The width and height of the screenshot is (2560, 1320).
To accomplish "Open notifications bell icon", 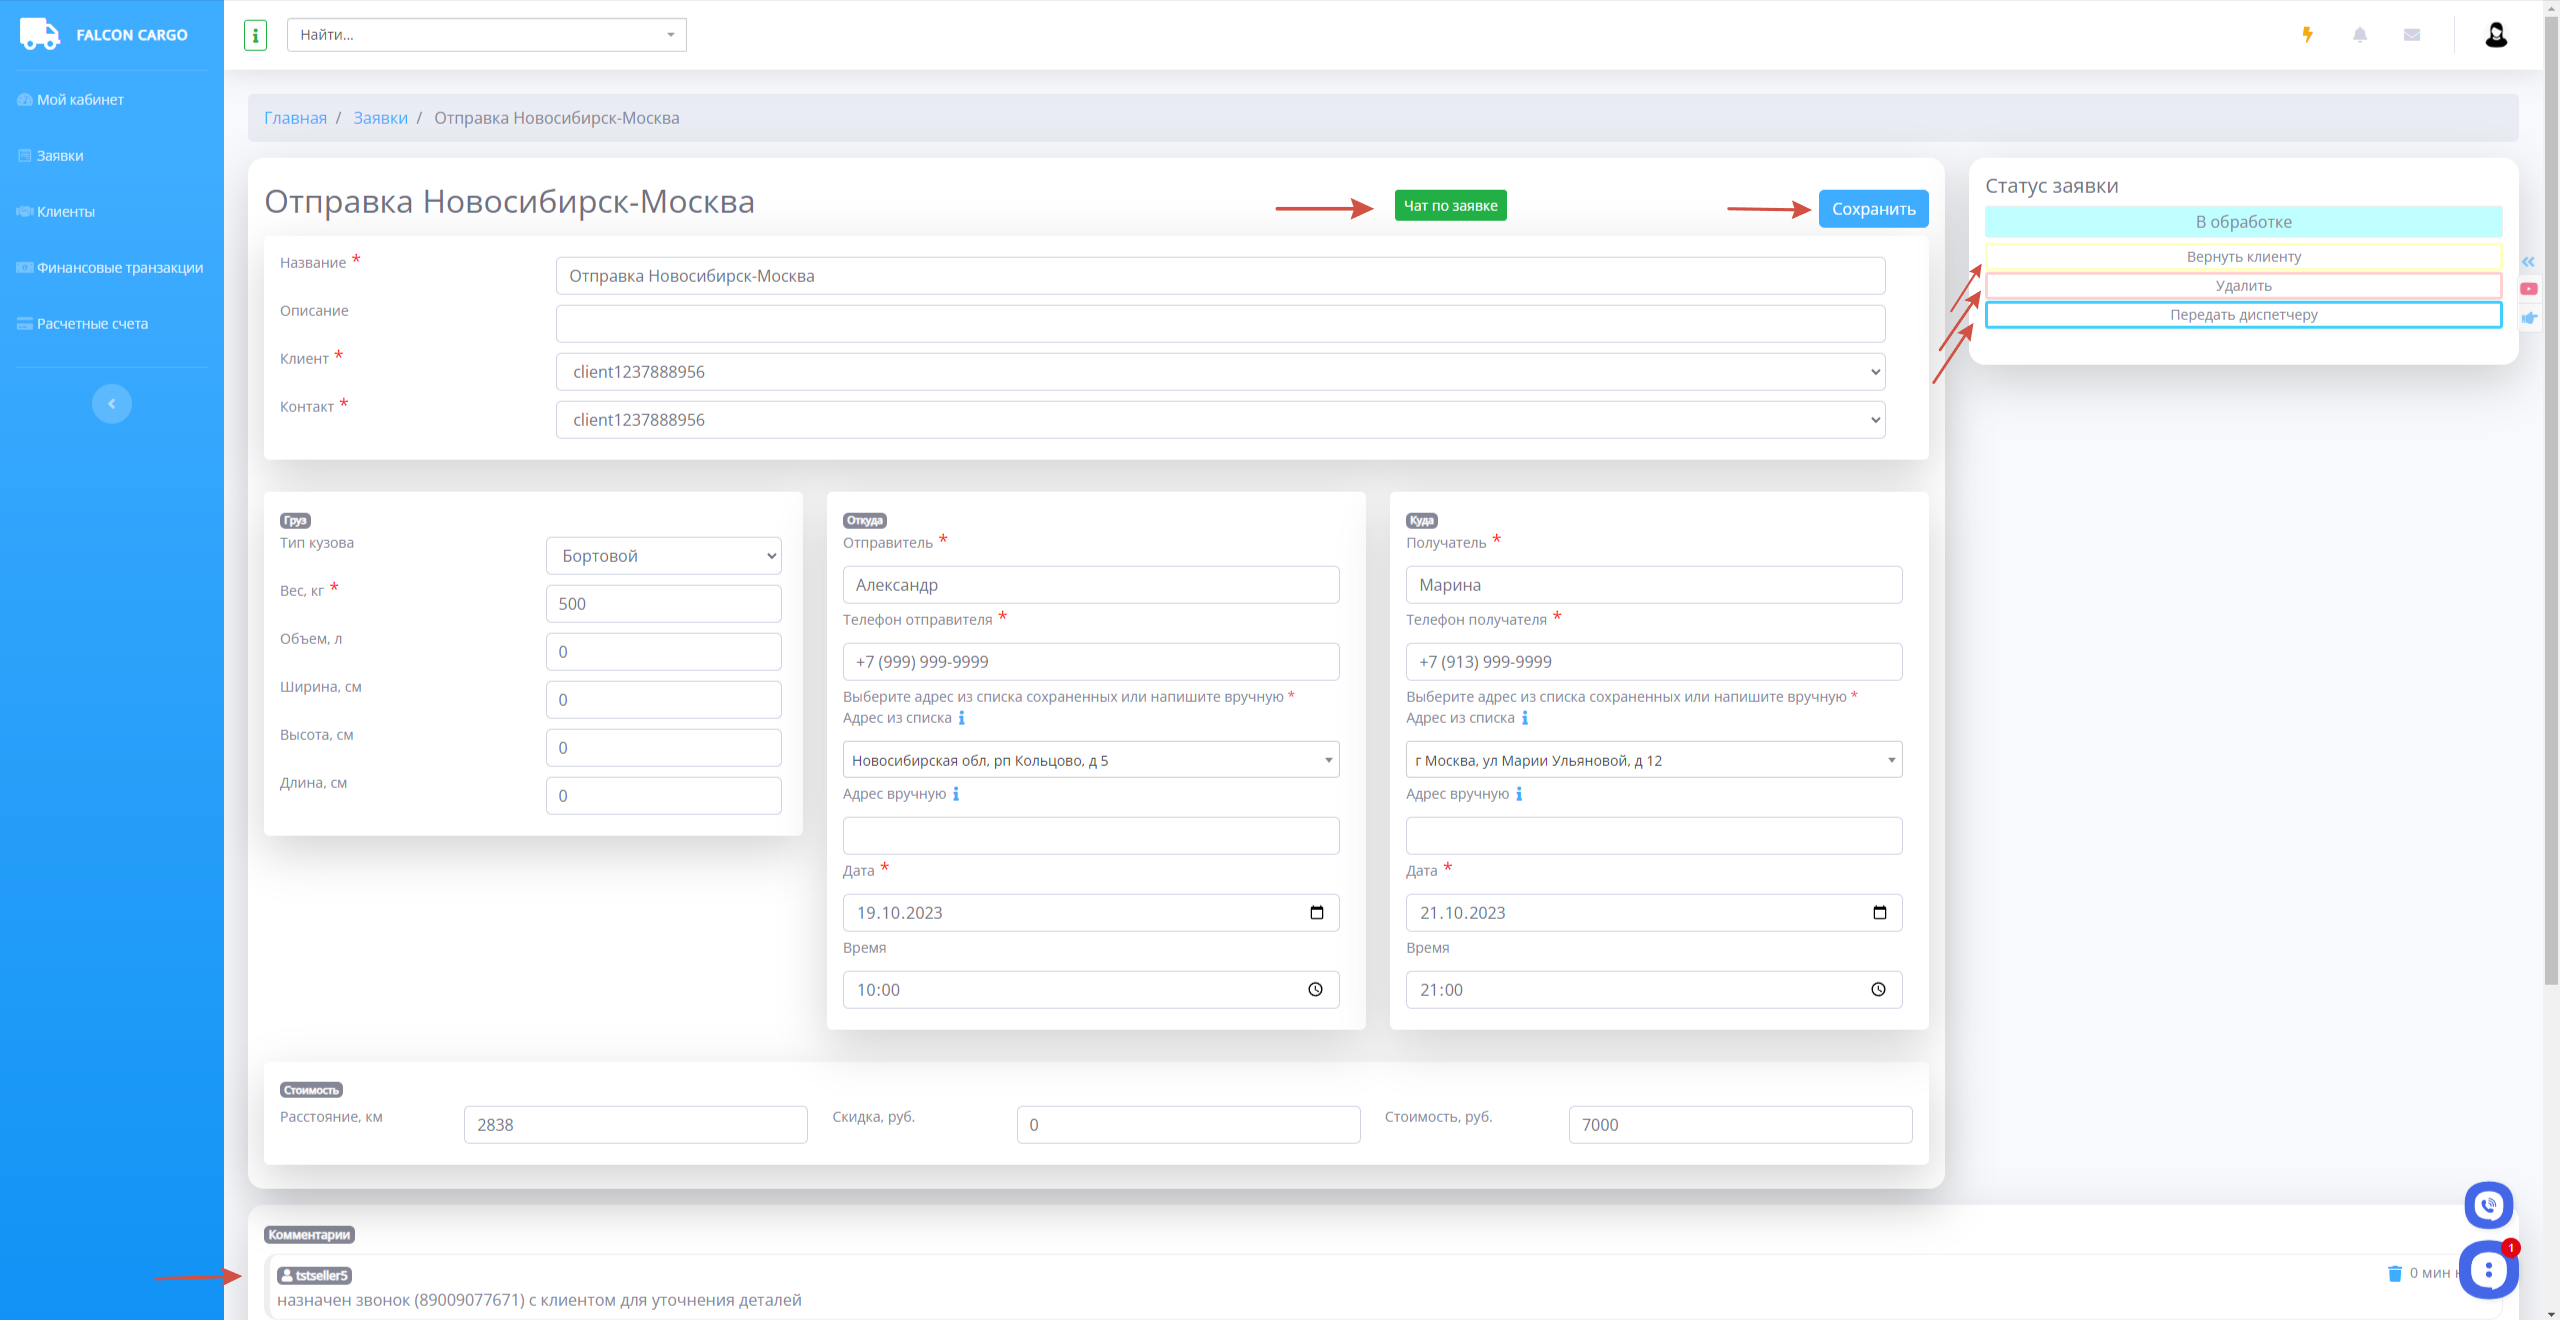I will click(2360, 35).
